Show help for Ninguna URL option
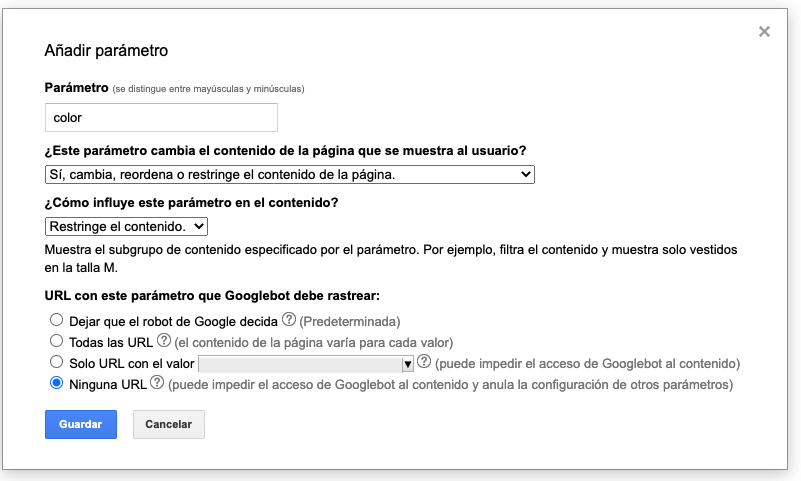The width and height of the screenshot is (801, 481). pyautogui.click(x=157, y=384)
